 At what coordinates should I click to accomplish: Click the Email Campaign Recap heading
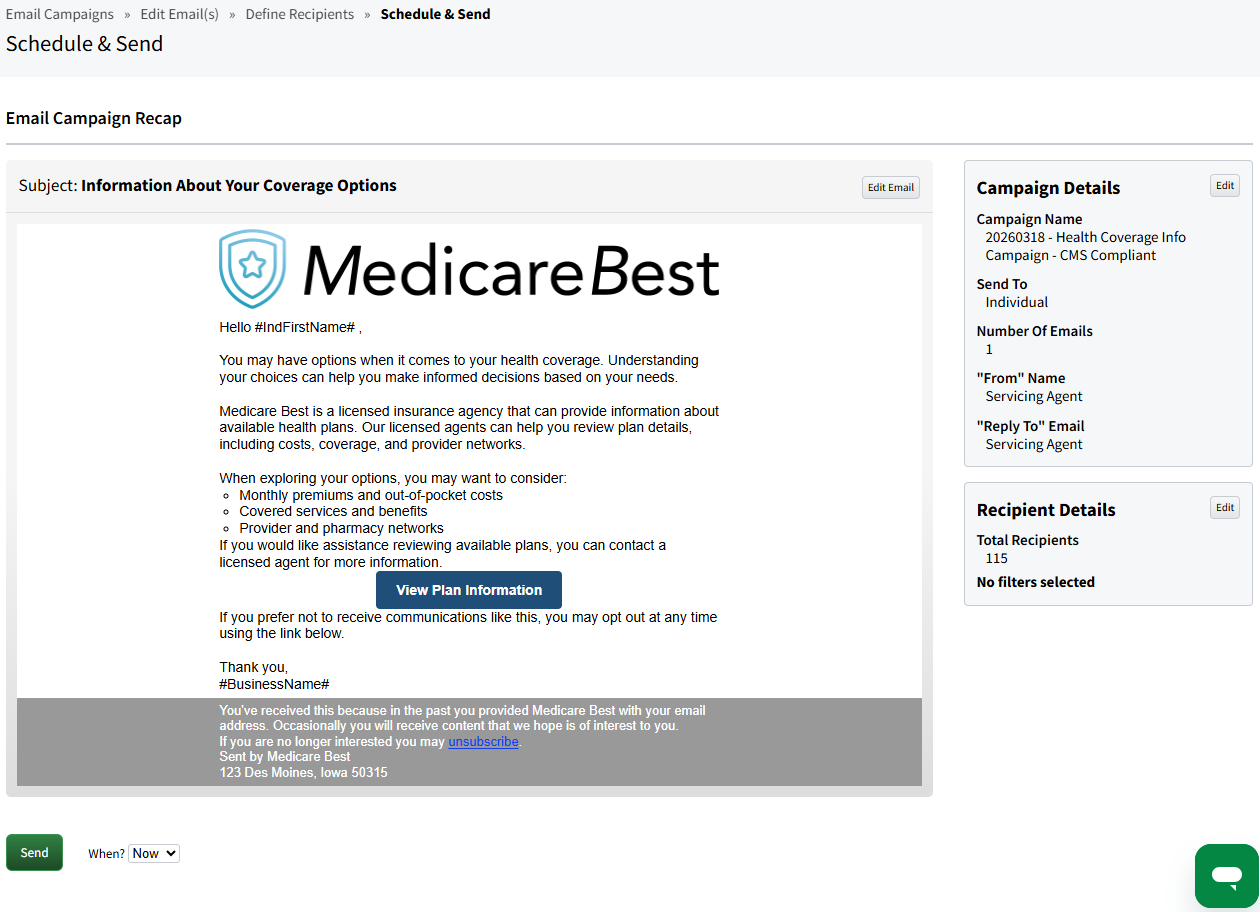[x=93, y=117]
